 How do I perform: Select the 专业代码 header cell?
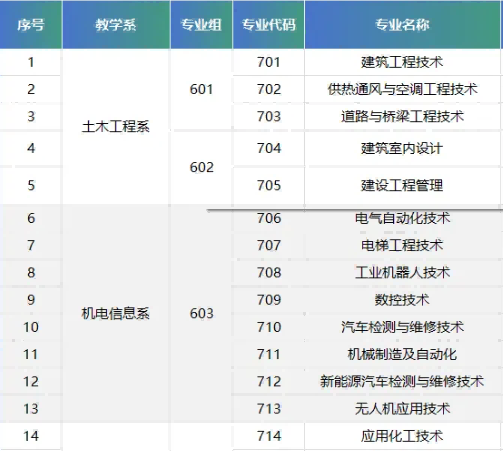[269, 25]
